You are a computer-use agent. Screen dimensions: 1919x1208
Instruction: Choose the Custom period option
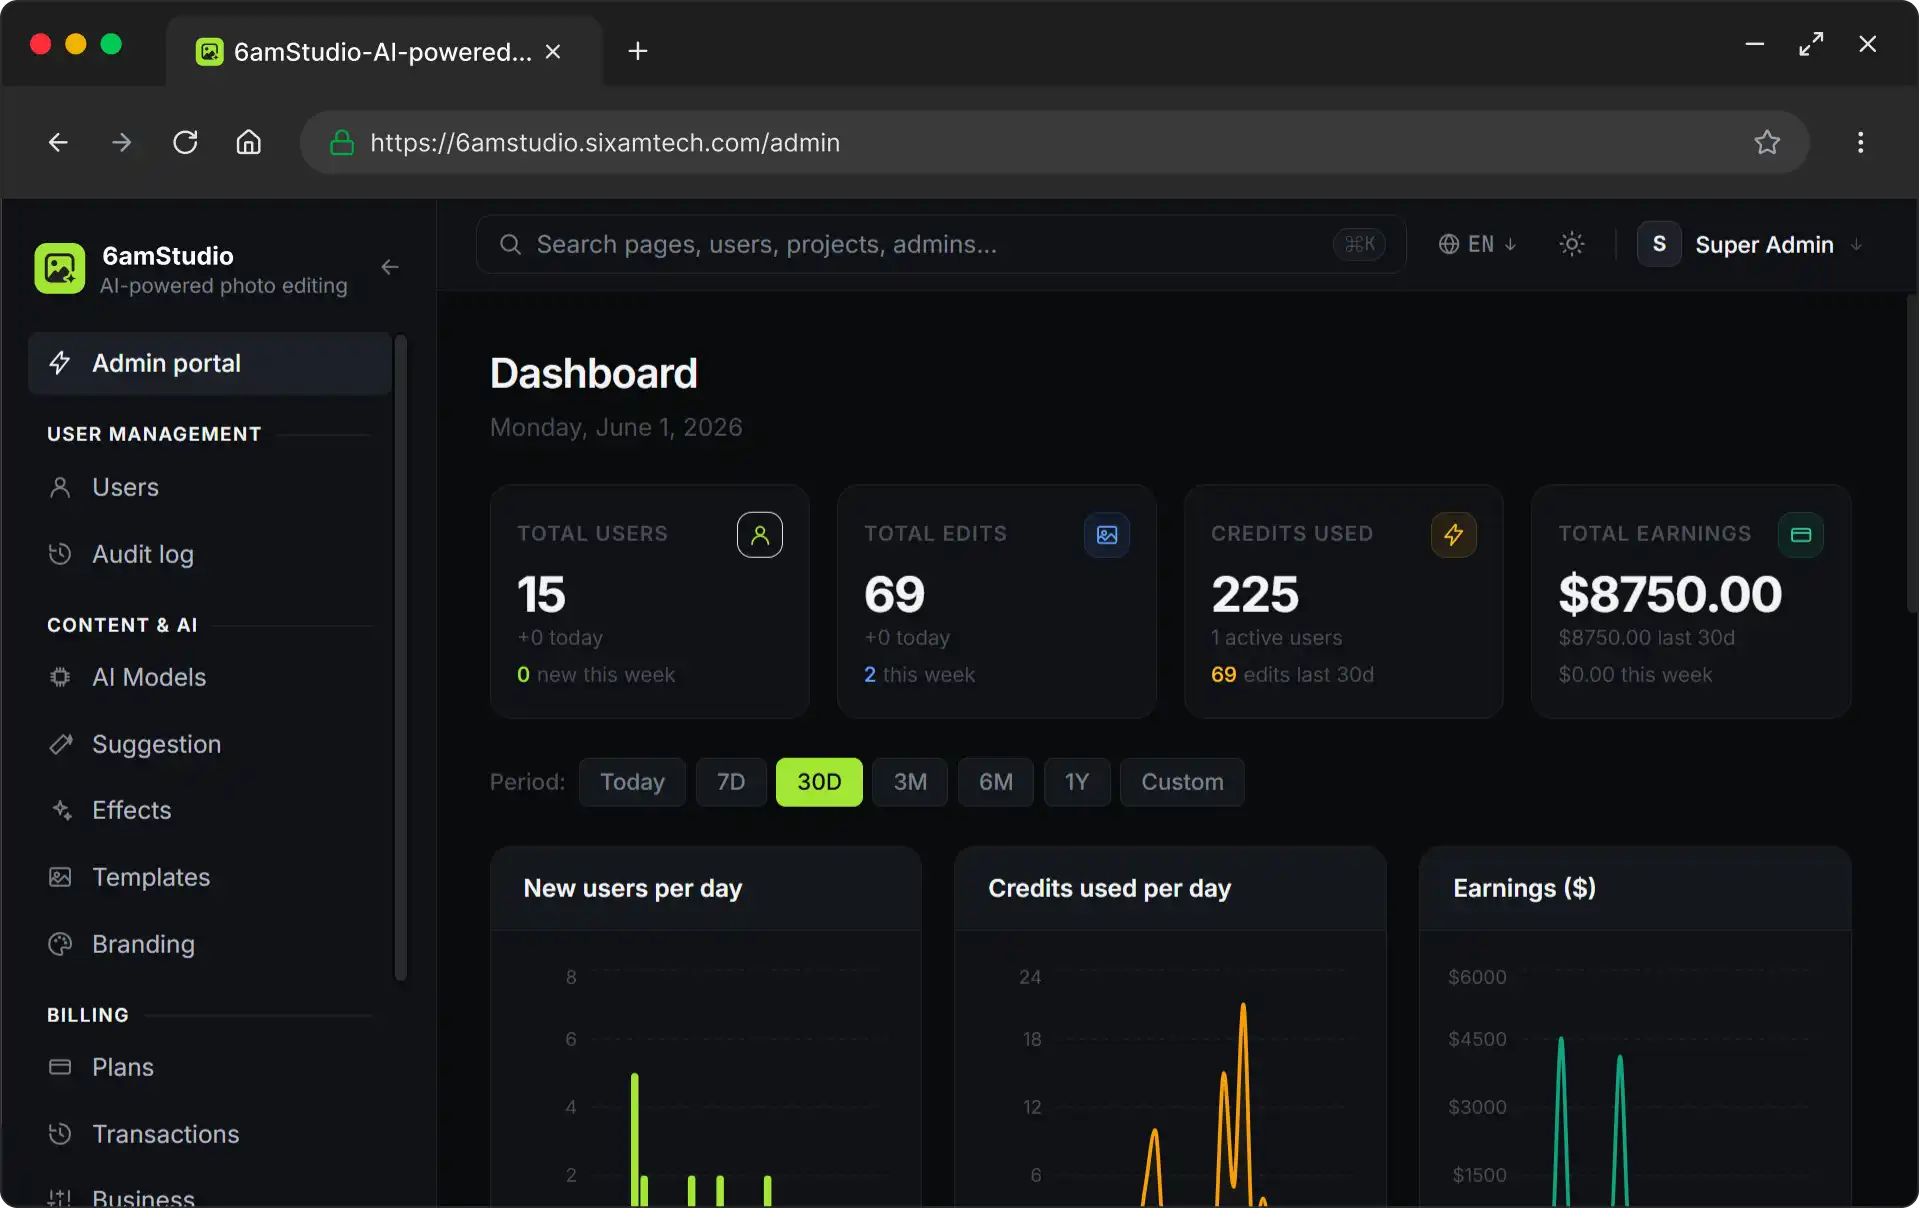[x=1182, y=782]
